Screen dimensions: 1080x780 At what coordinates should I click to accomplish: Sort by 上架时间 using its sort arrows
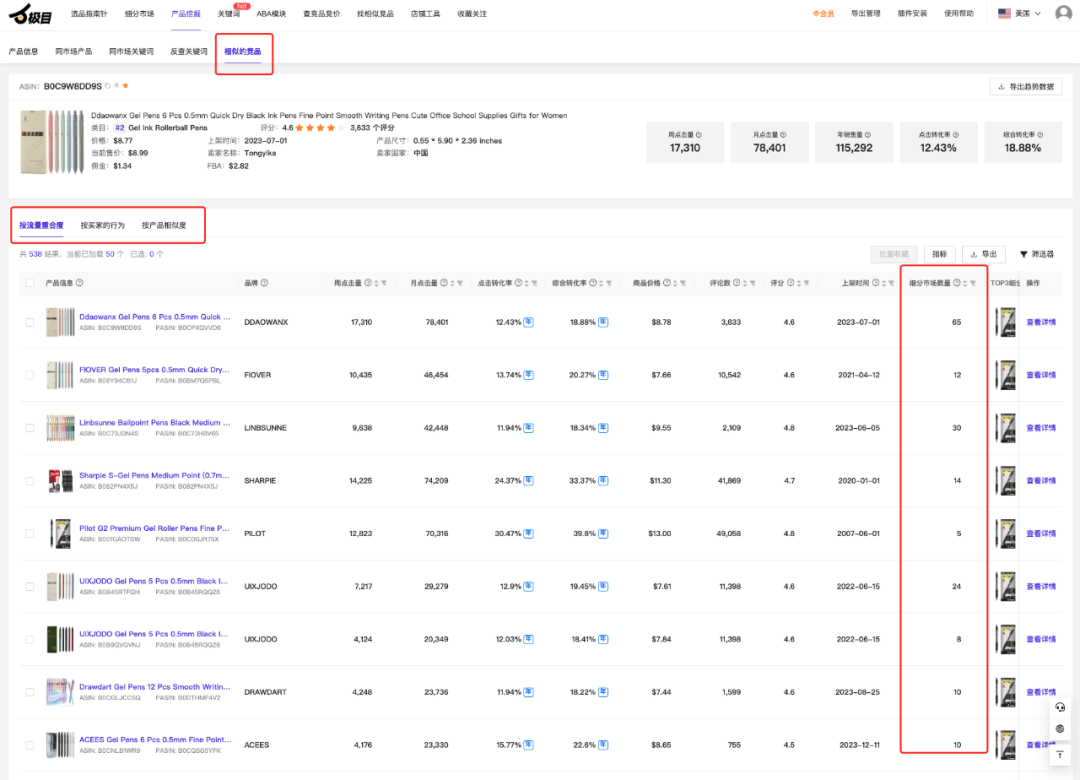(x=884, y=283)
